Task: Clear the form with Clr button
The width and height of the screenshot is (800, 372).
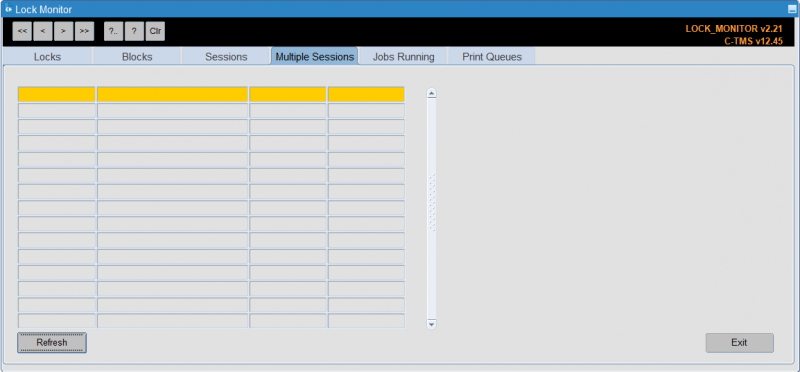Action: click(155, 31)
